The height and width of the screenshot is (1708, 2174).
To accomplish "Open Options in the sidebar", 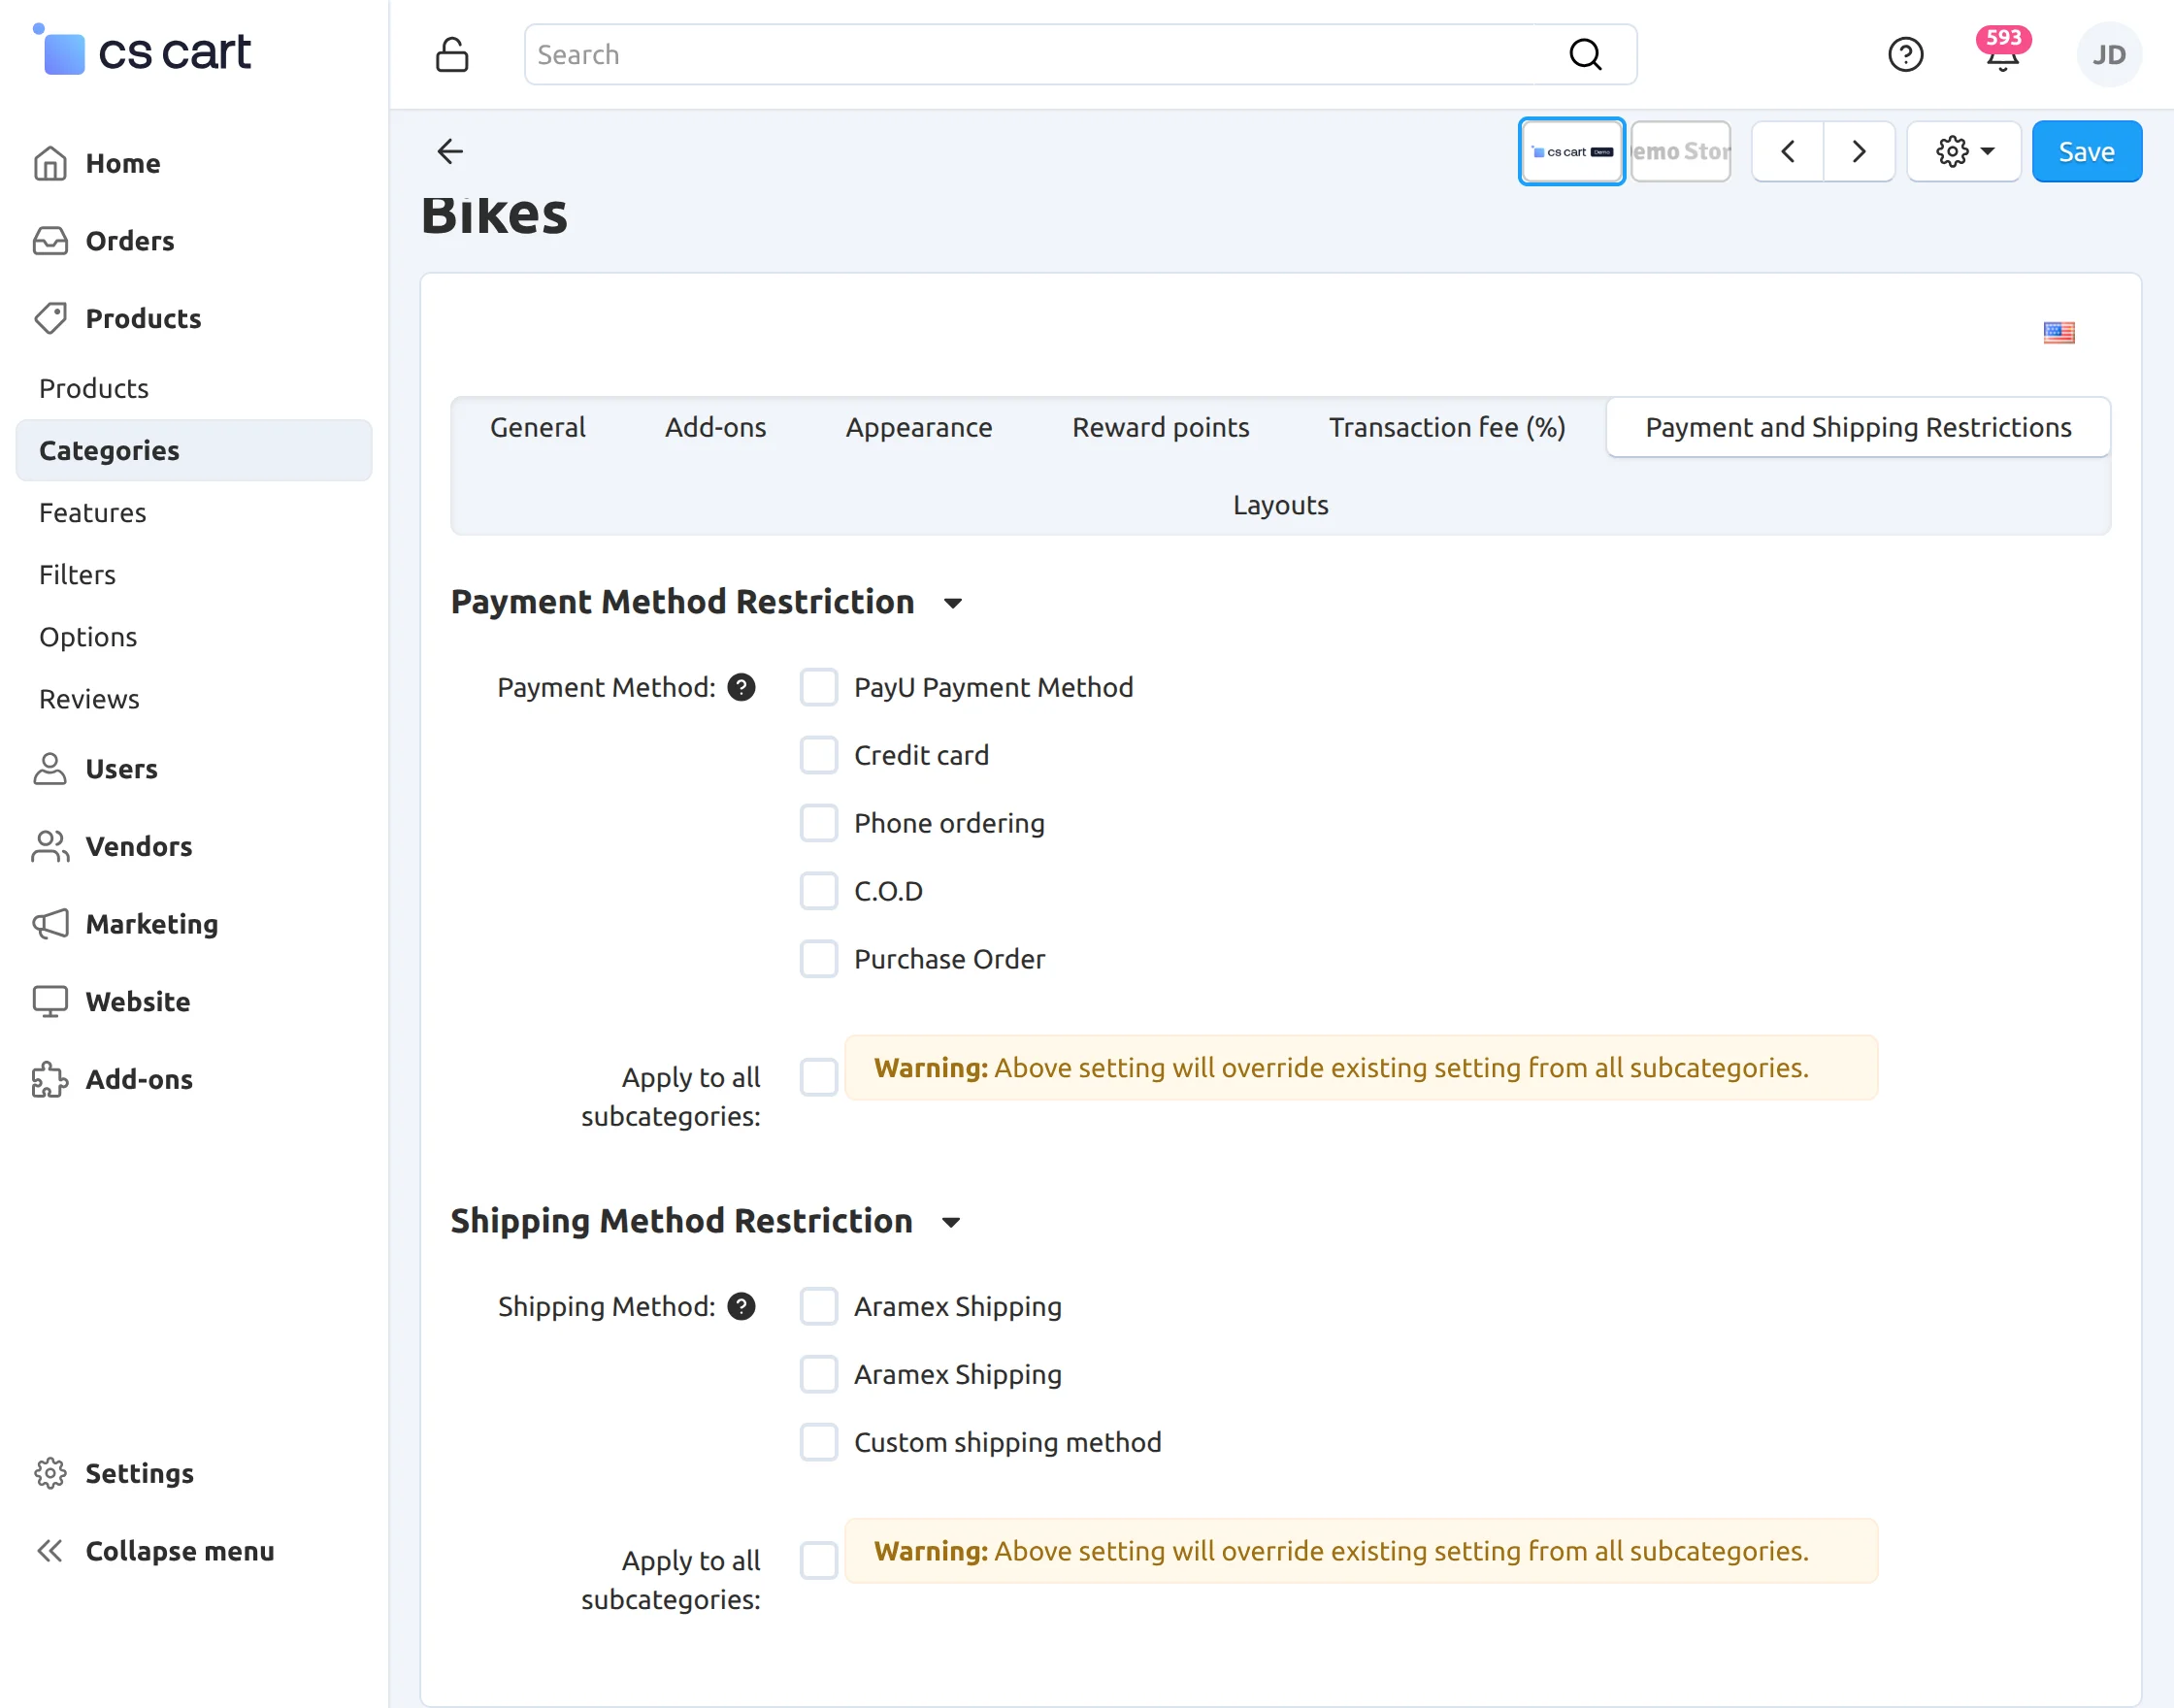I will (88, 637).
